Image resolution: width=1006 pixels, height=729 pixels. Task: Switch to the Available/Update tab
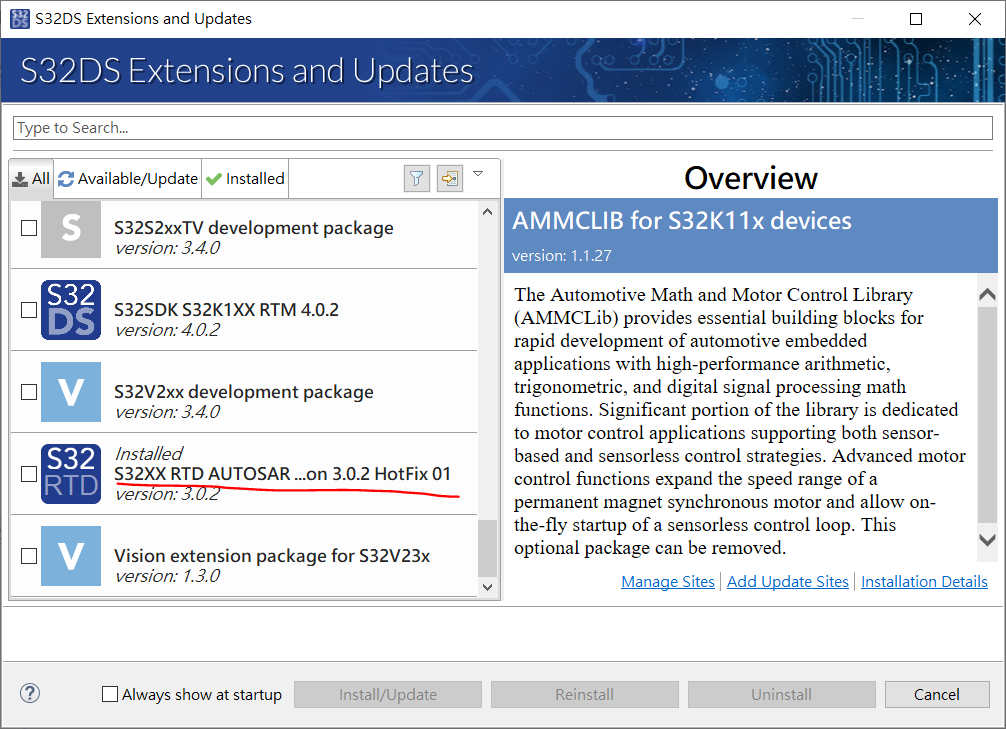pos(128,178)
